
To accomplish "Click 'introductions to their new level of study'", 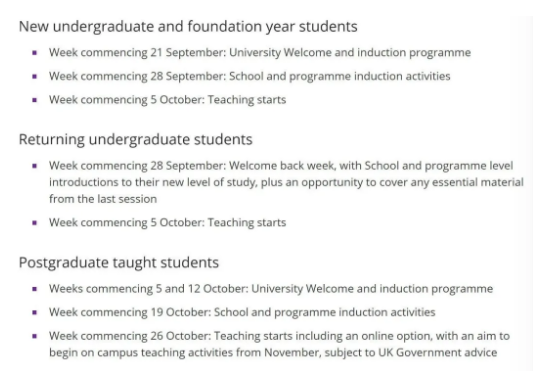I will coord(152,182).
